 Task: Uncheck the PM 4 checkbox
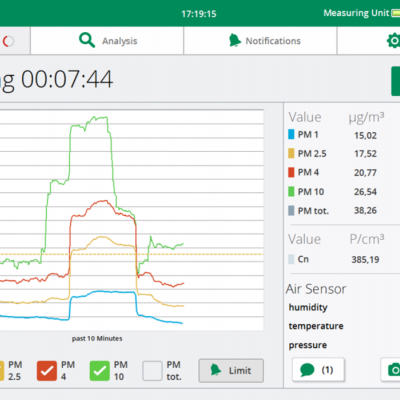click(47, 371)
